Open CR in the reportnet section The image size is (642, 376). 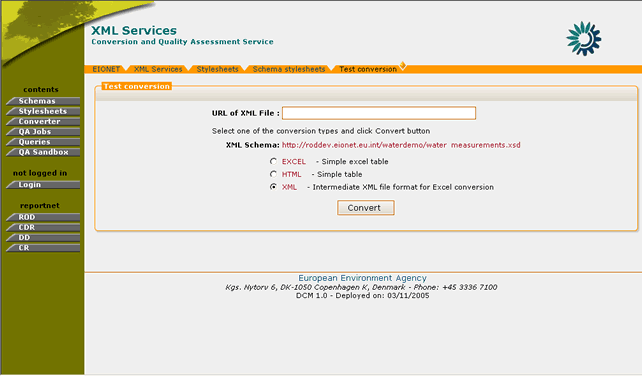43,248
